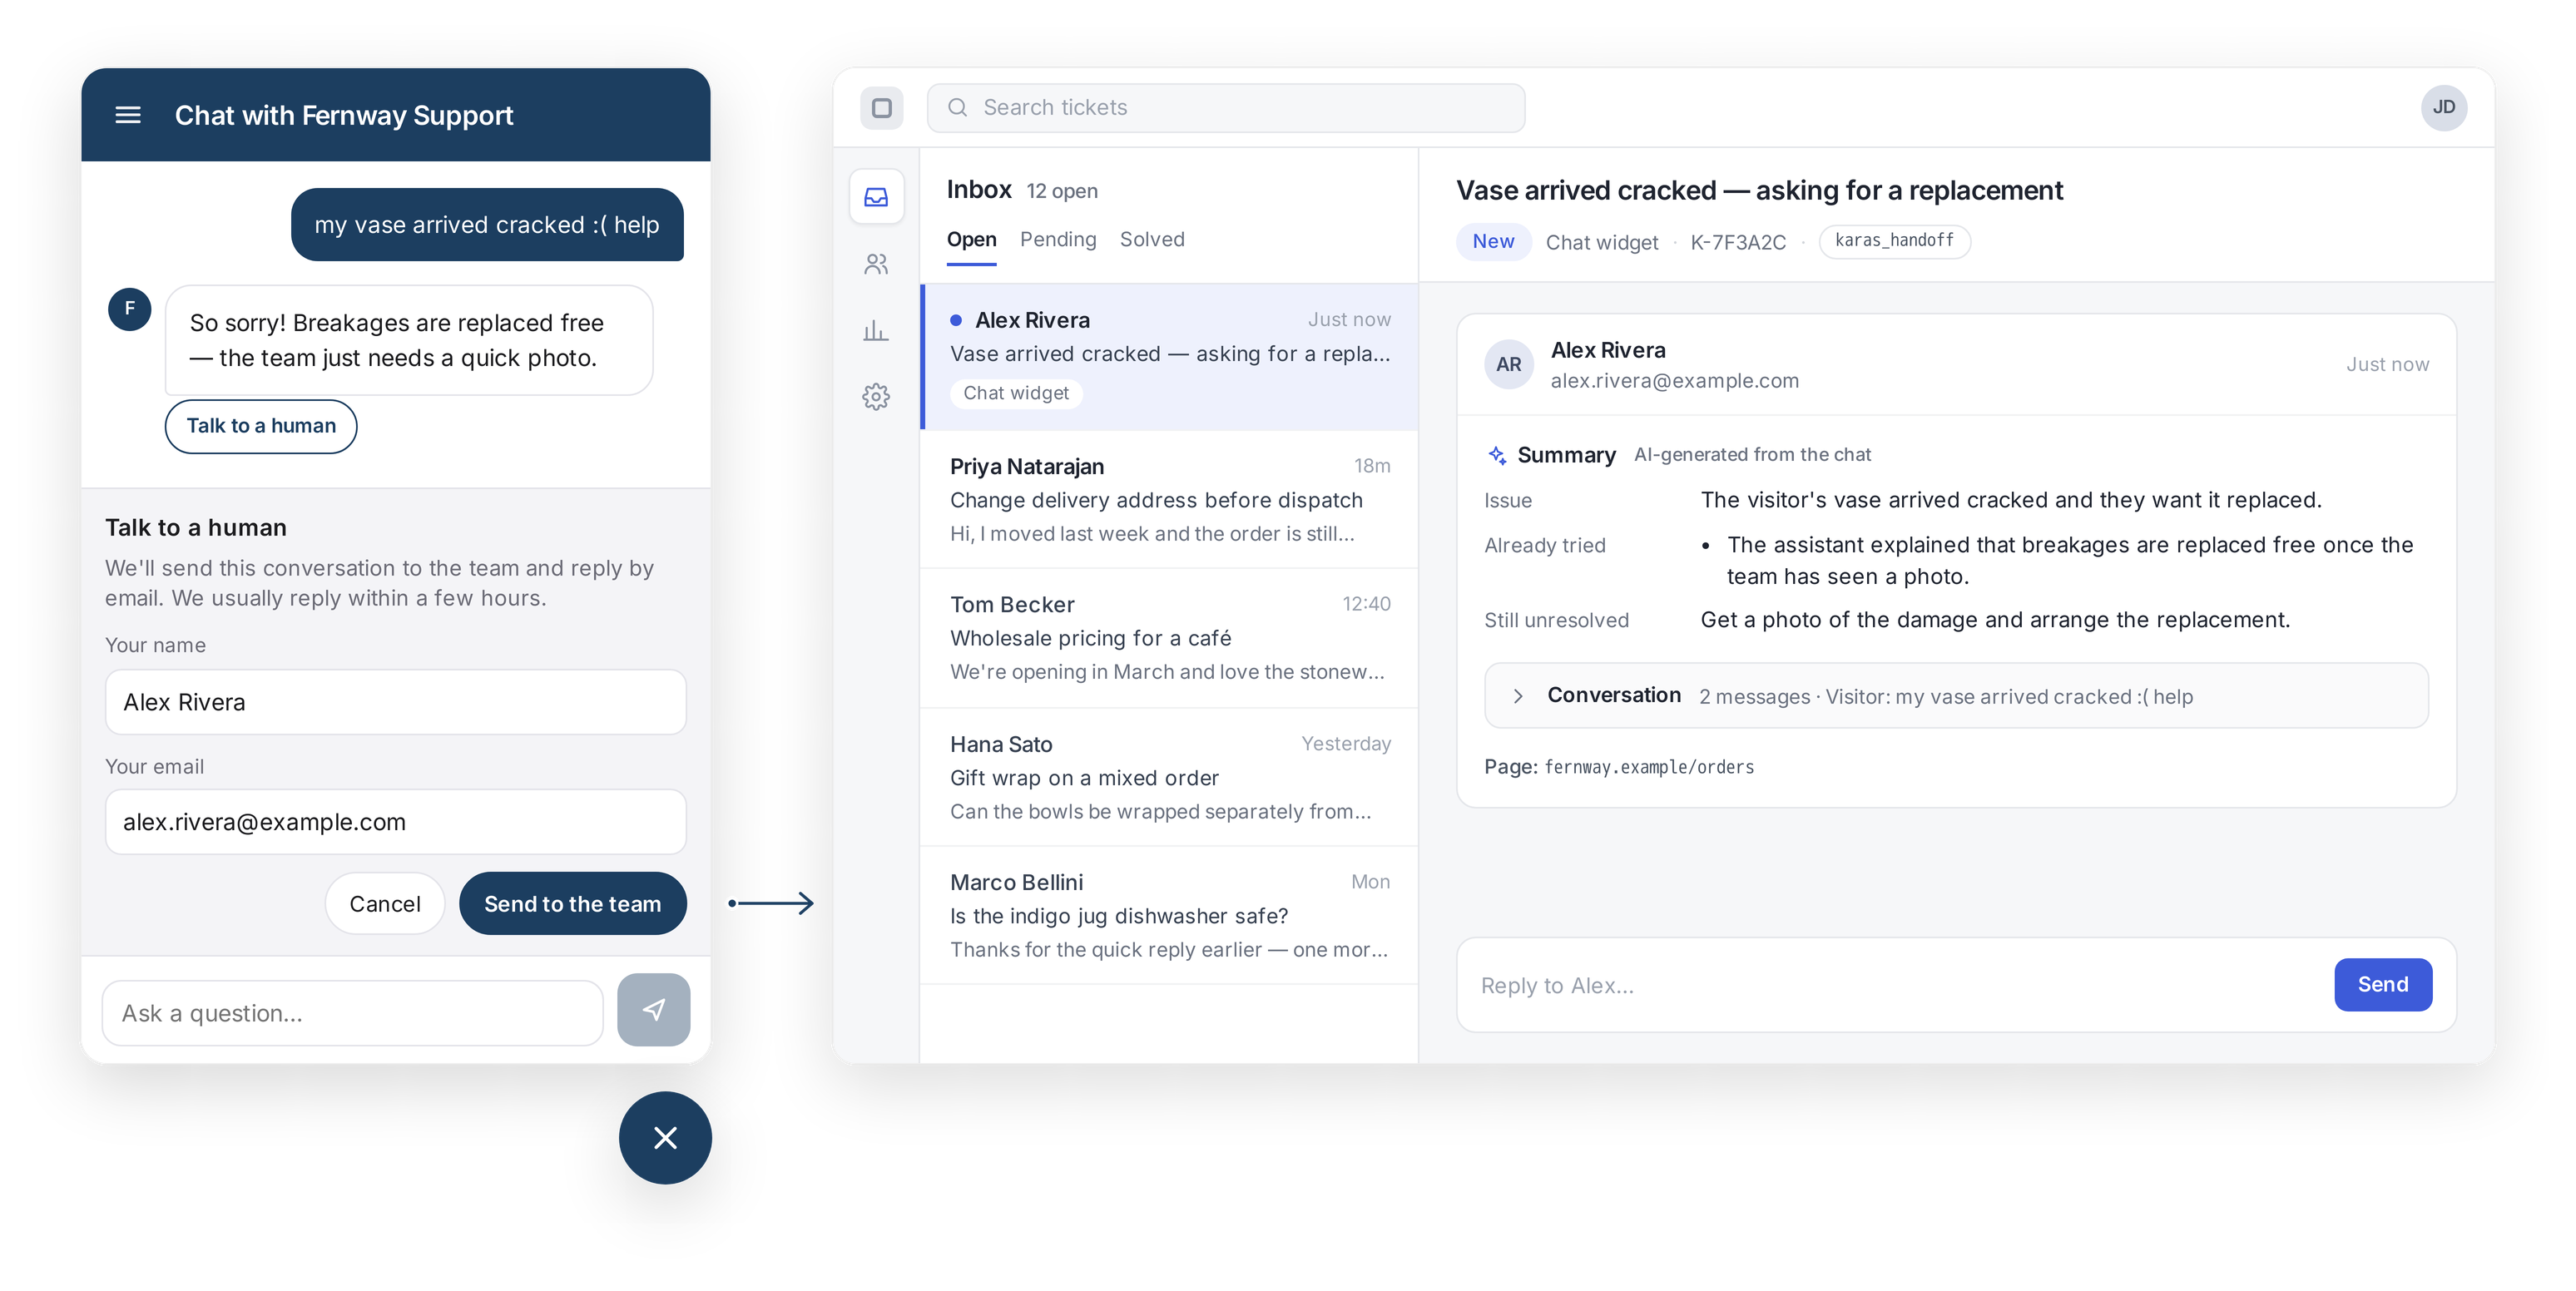
Task: Click the New status badge
Action: pyautogui.click(x=1493, y=242)
